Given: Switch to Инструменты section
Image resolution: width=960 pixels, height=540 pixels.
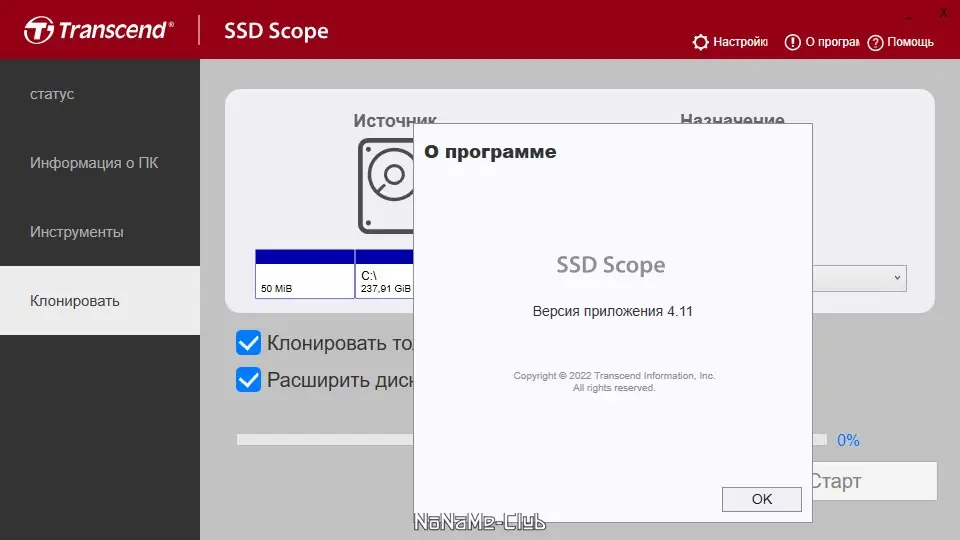Looking at the screenshot, I should pyautogui.click(x=100, y=232).
